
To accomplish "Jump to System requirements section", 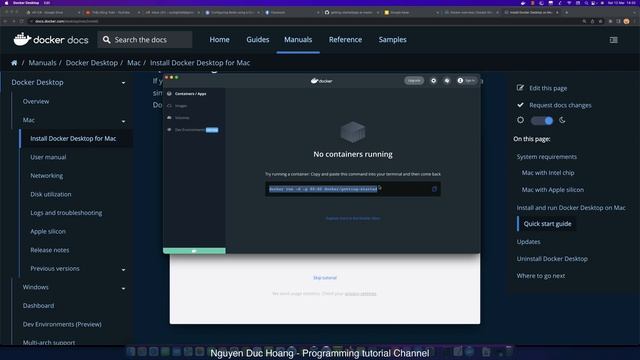I will 547,157.
